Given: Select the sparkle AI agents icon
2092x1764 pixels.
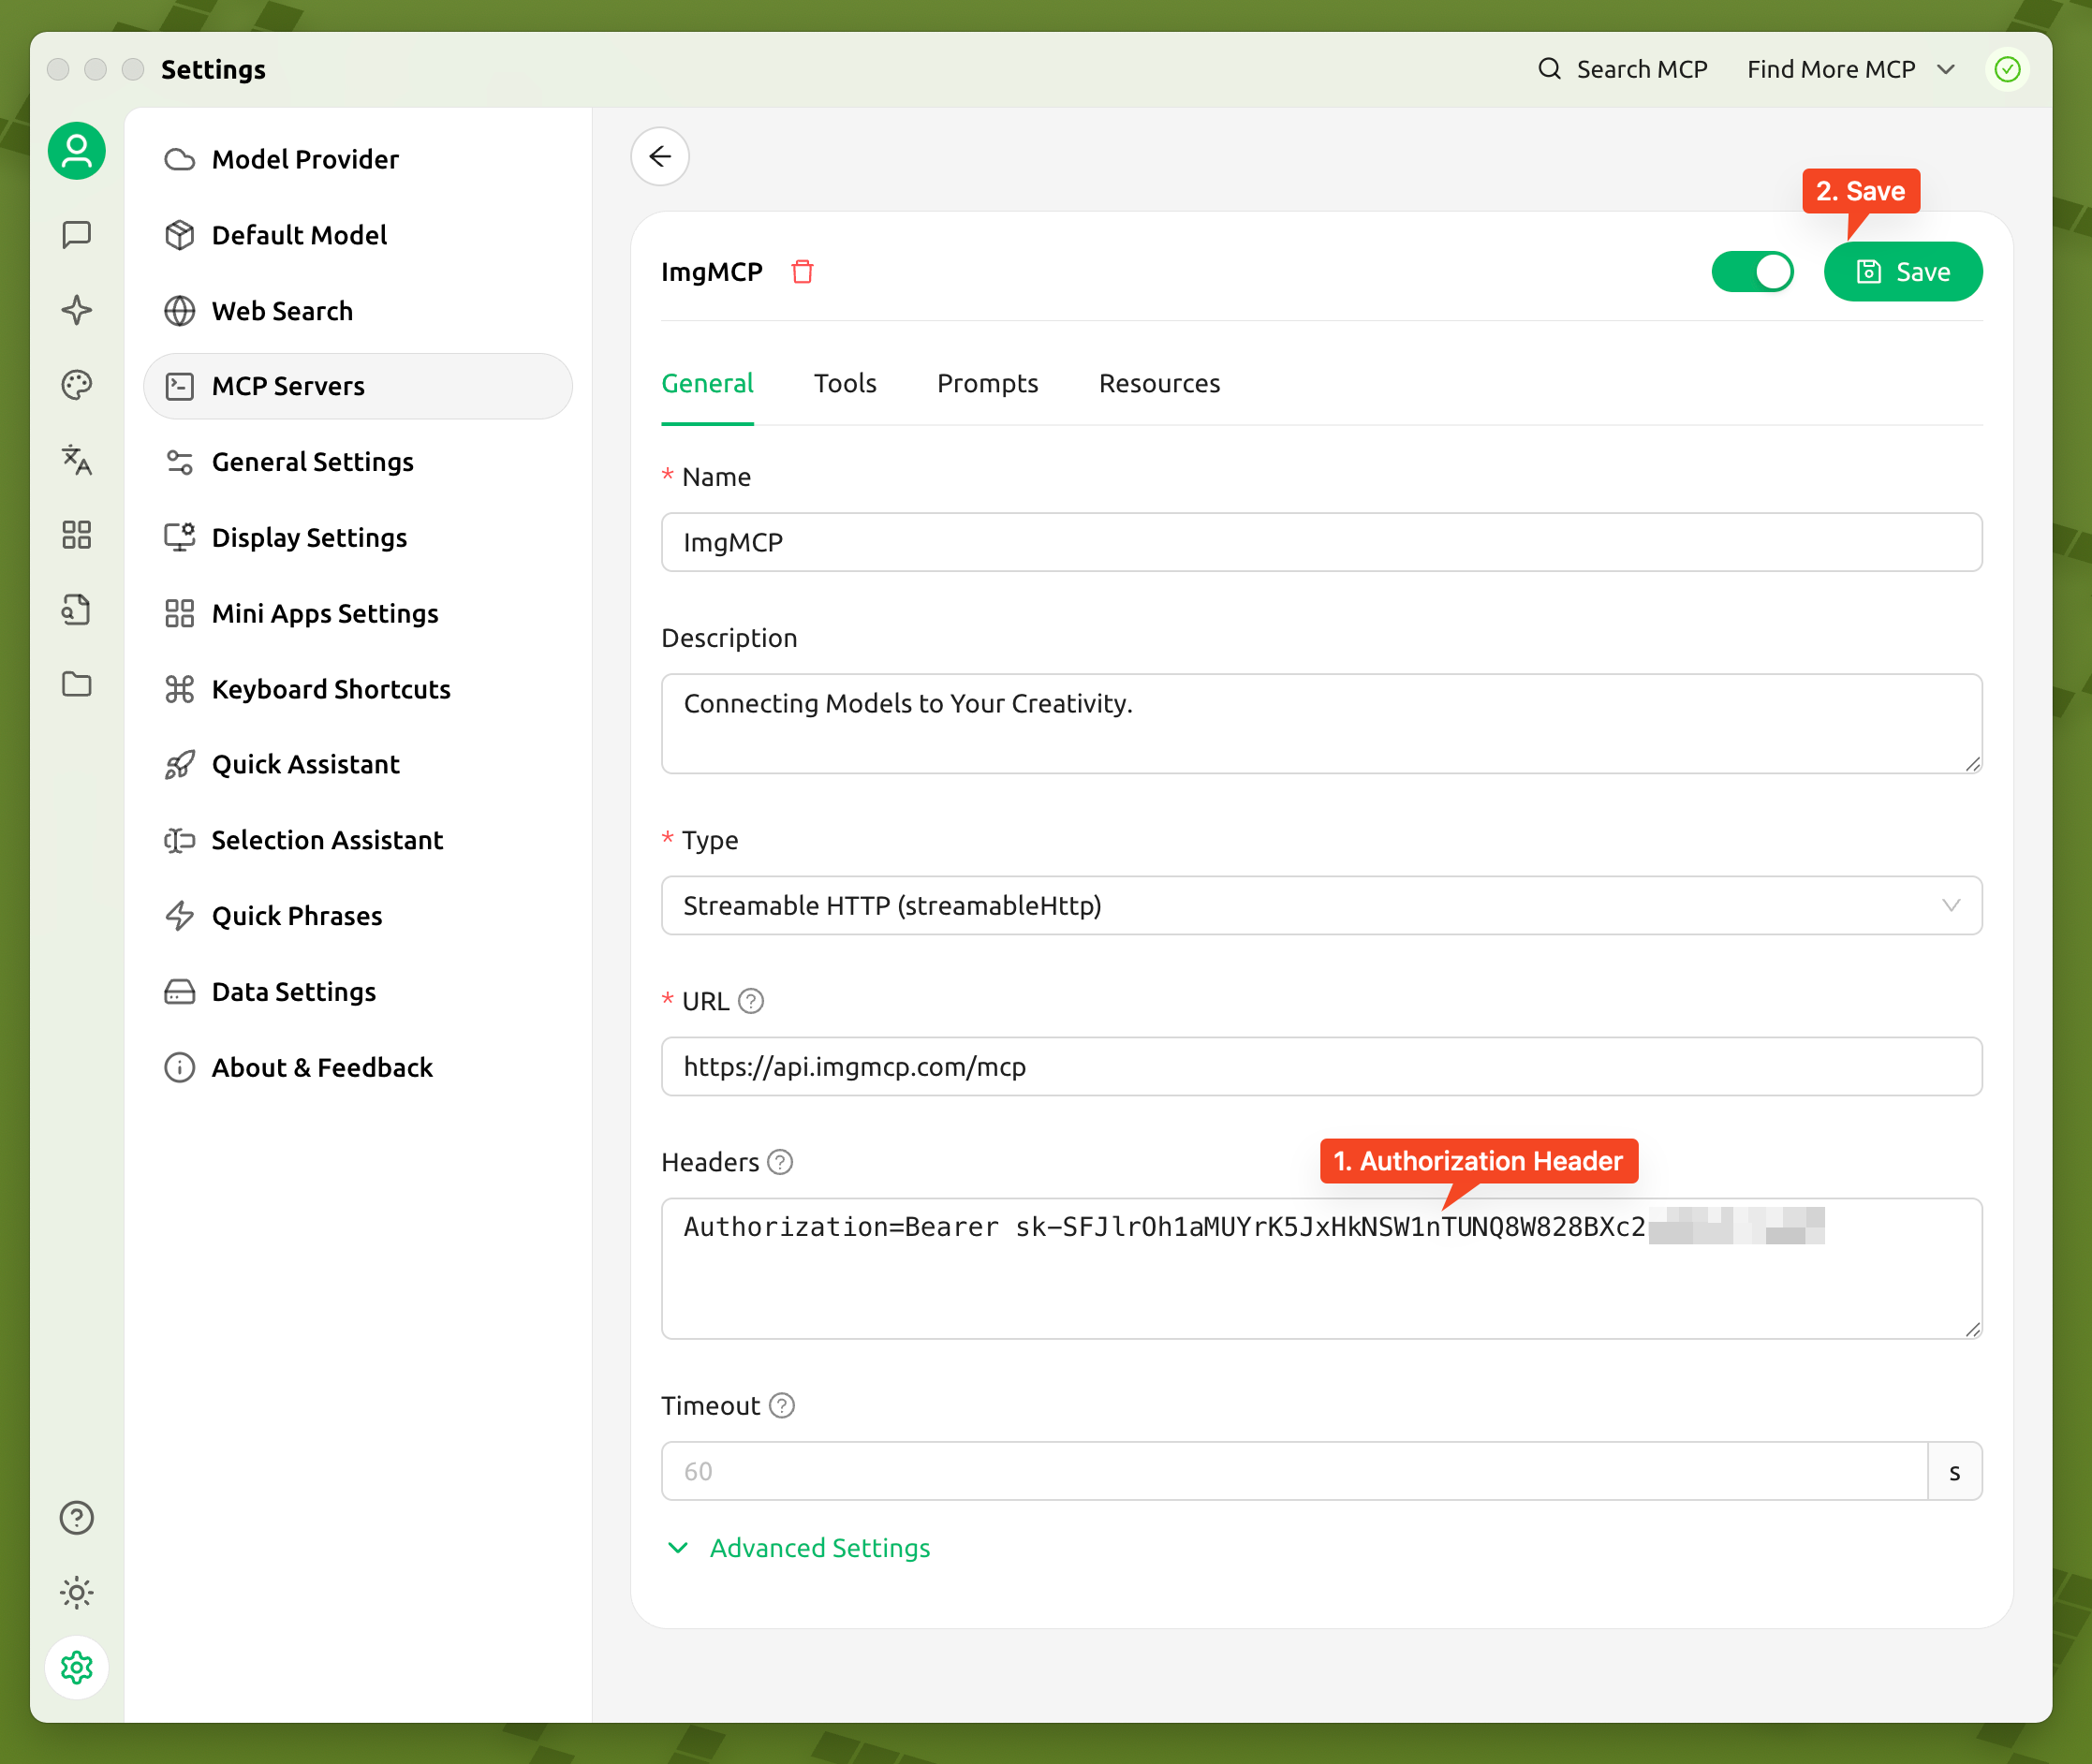Looking at the screenshot, I should click(76, 310).
